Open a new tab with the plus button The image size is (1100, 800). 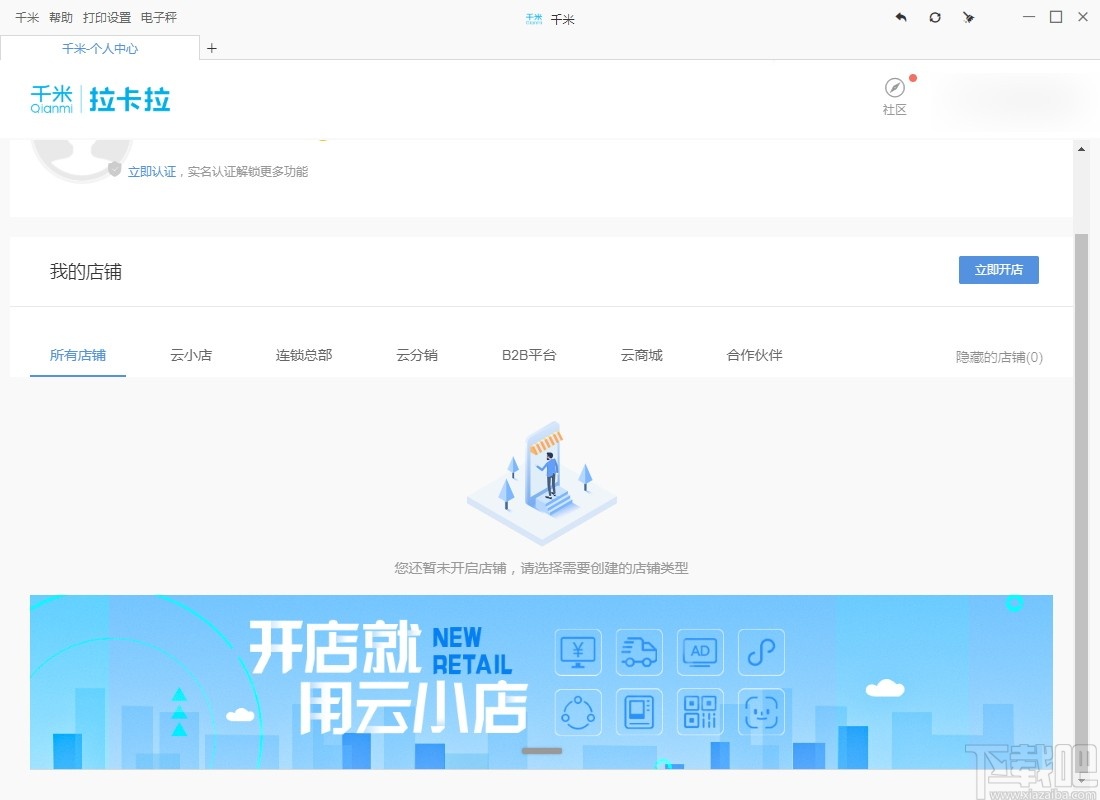212,48
